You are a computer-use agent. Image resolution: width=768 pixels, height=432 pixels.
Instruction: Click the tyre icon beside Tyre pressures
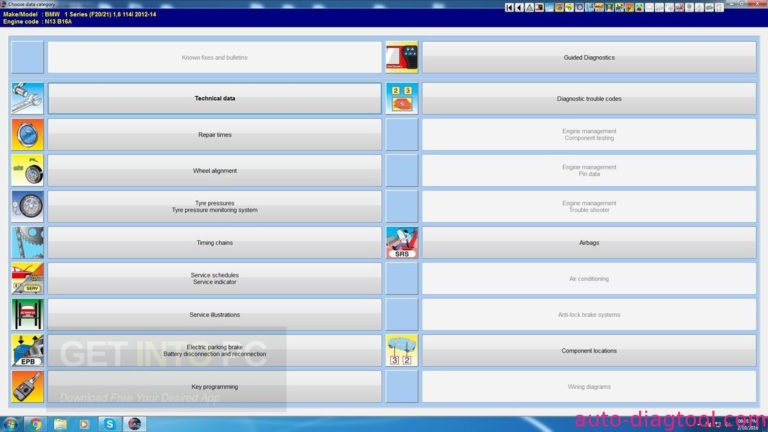pyautogui.click(x=27, y=207)
